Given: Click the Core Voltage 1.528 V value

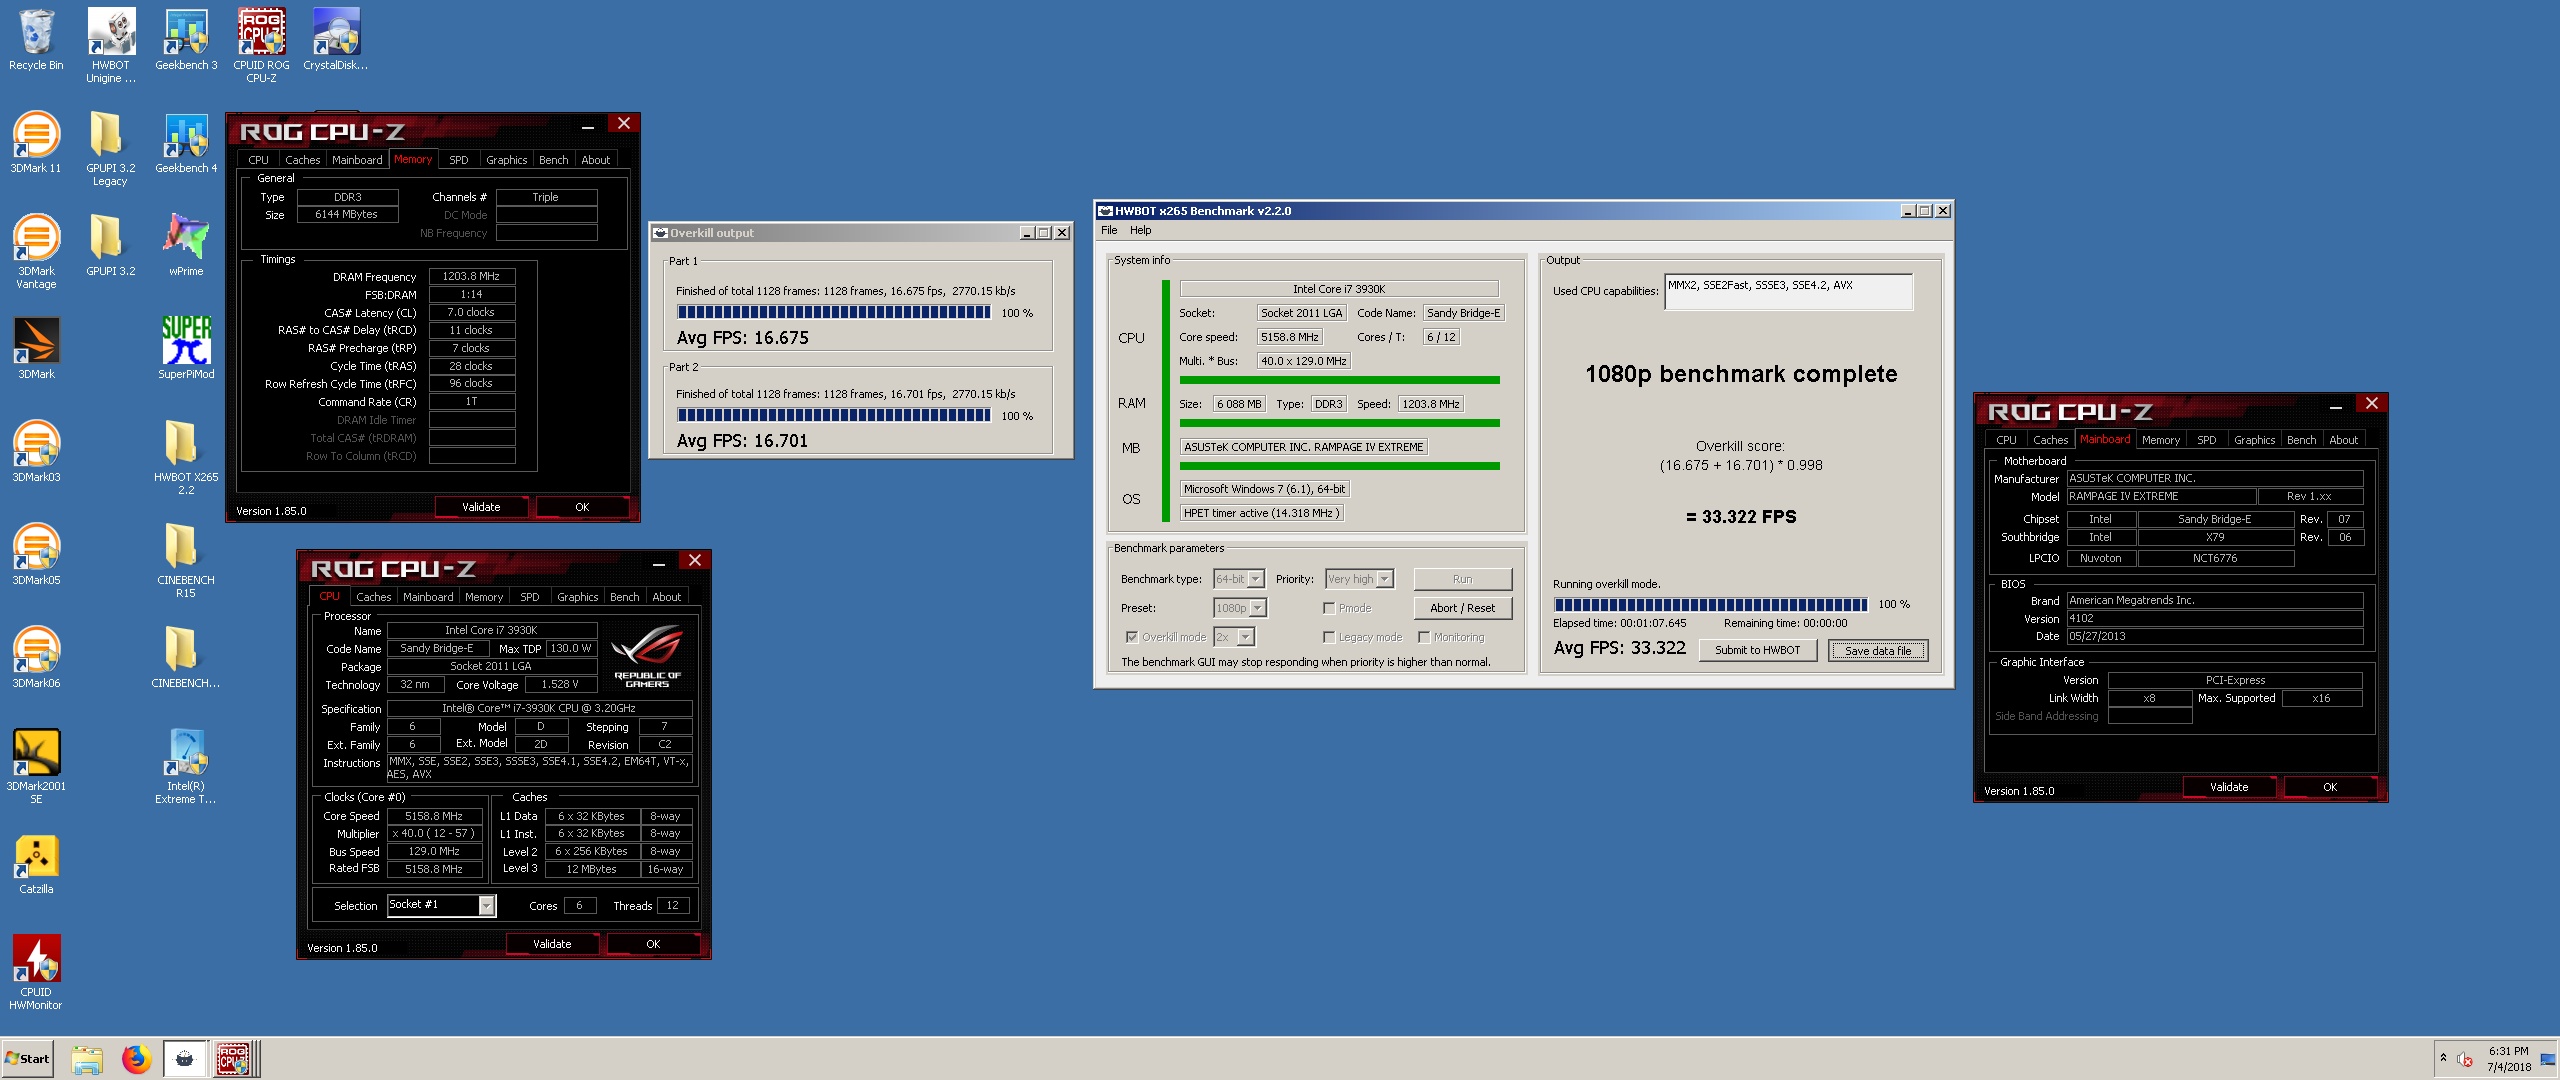Looking at the screenshot, I should click(x=559, y=685).
